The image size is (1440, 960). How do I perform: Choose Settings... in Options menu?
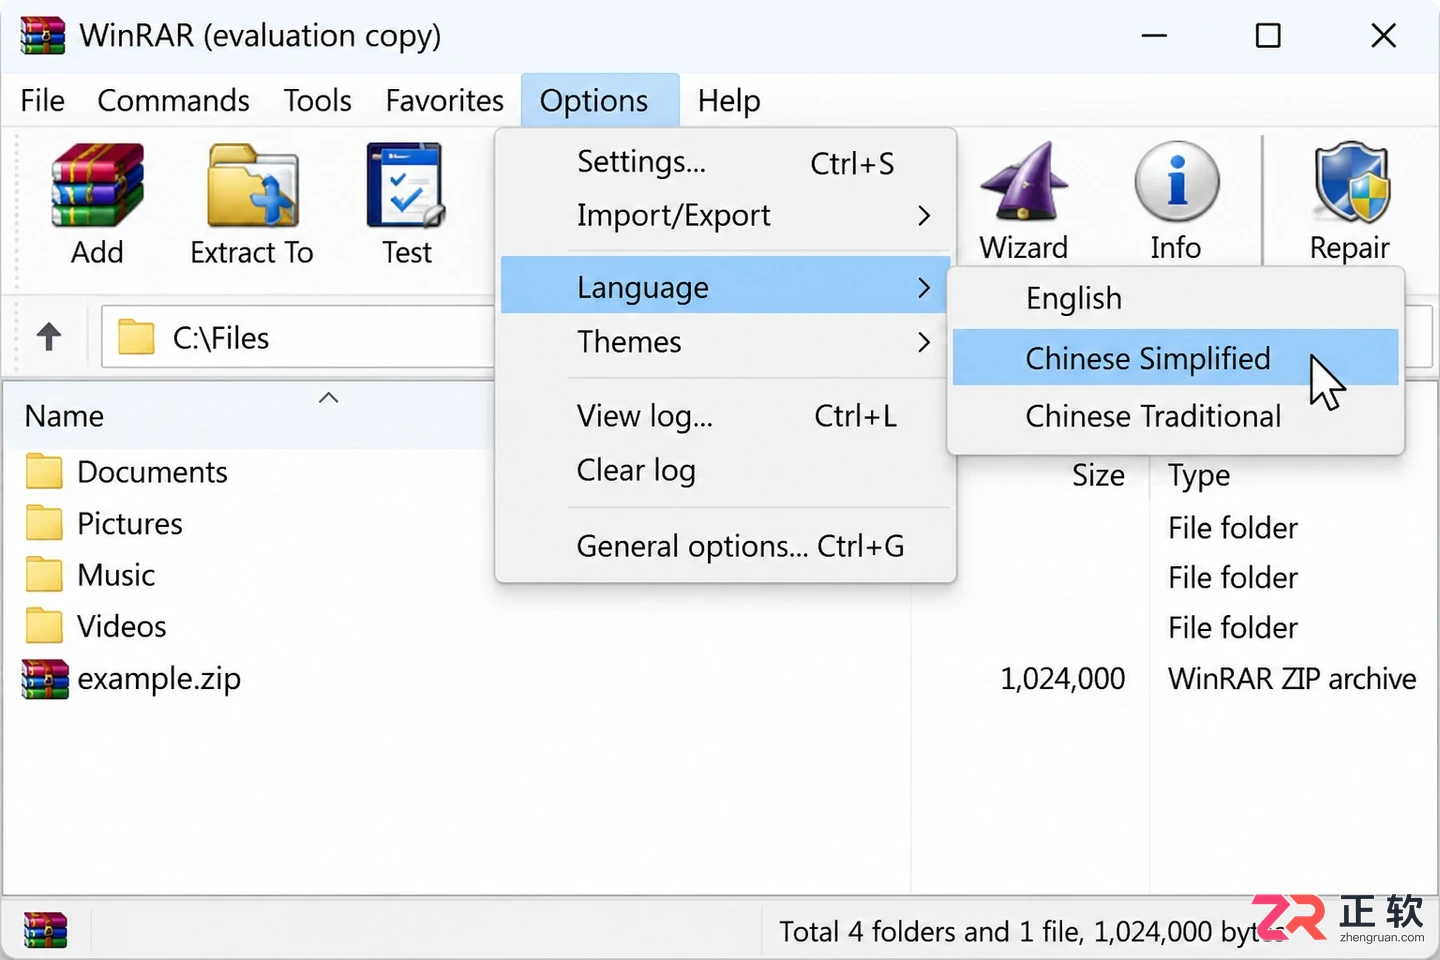coord(725,162)
